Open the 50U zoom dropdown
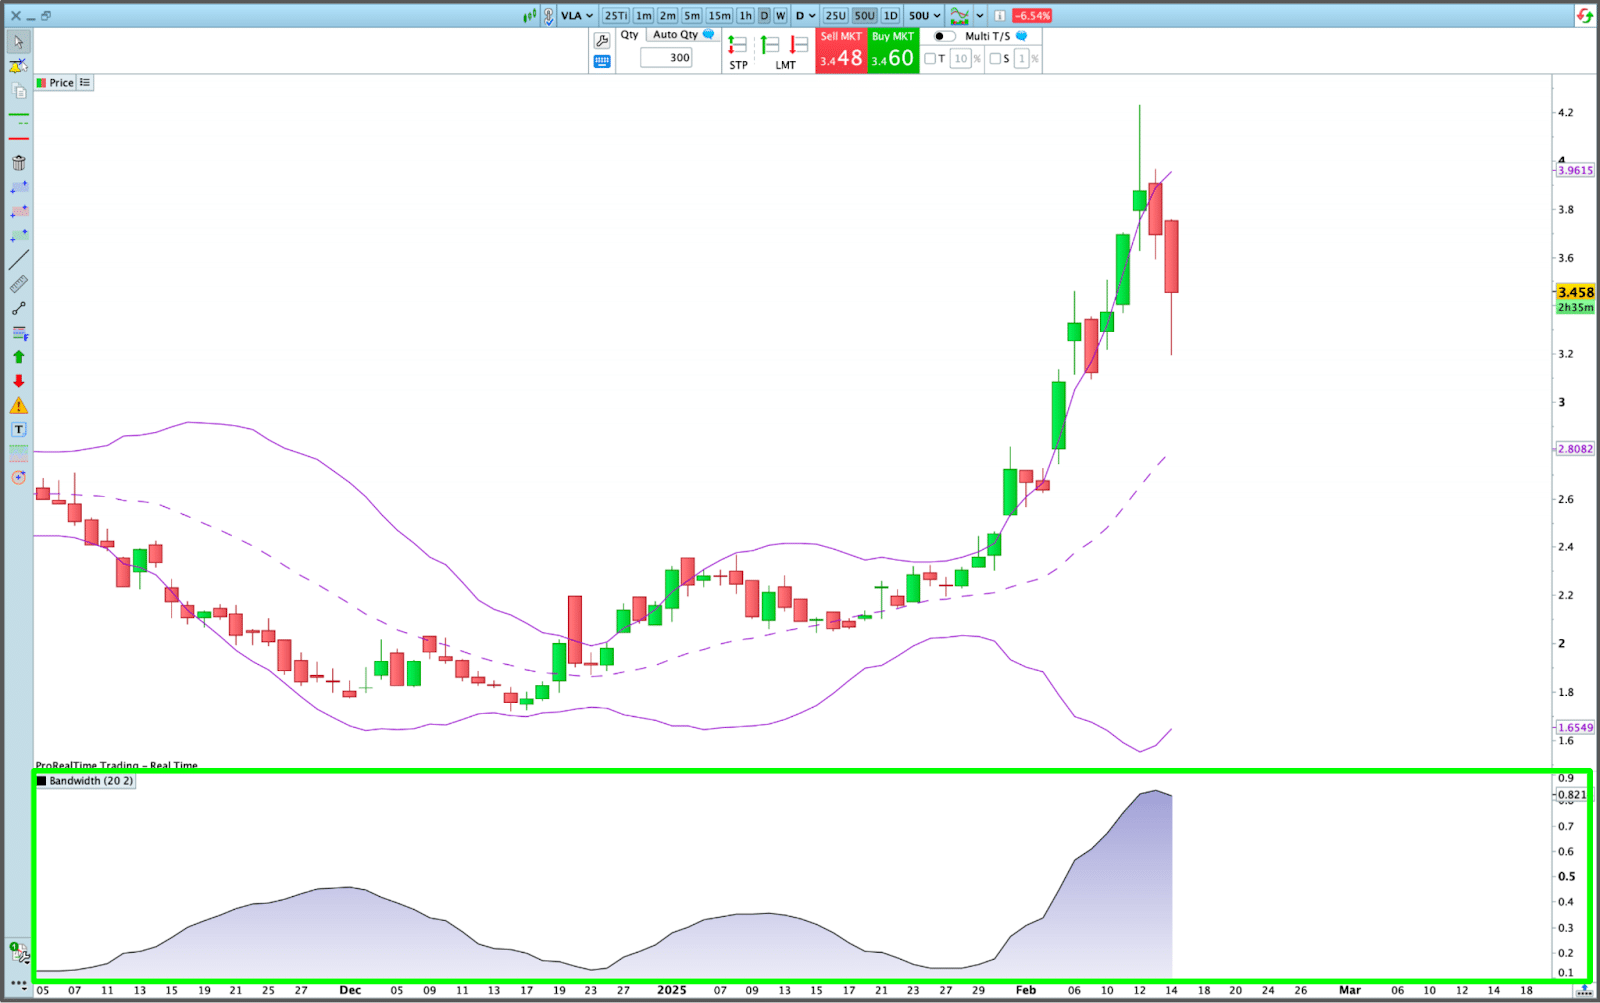 click(x=922, y=15)
